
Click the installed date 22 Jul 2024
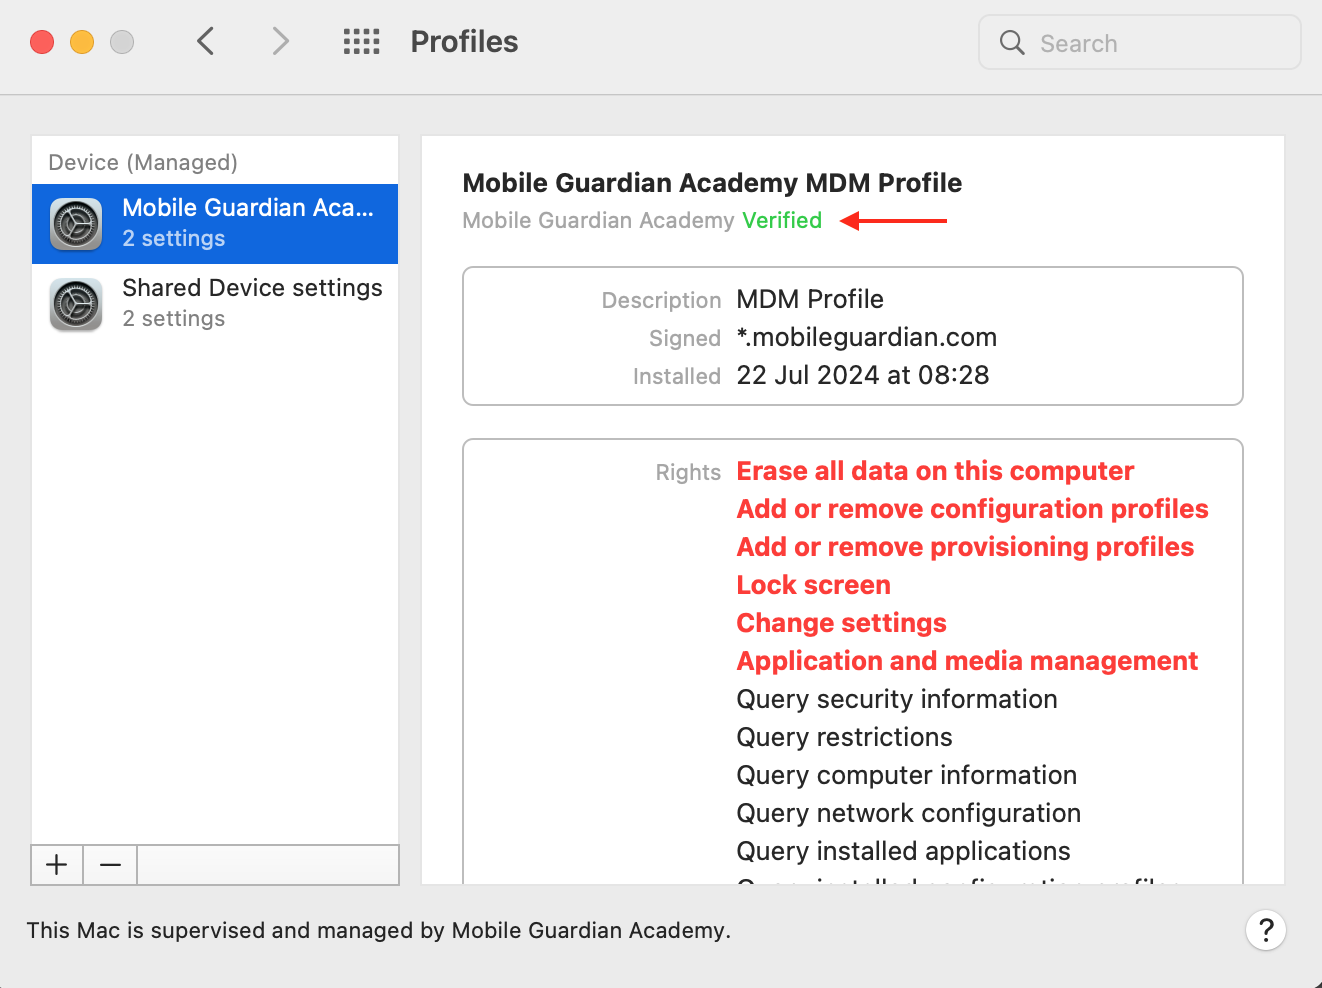(x=863, y=375)
